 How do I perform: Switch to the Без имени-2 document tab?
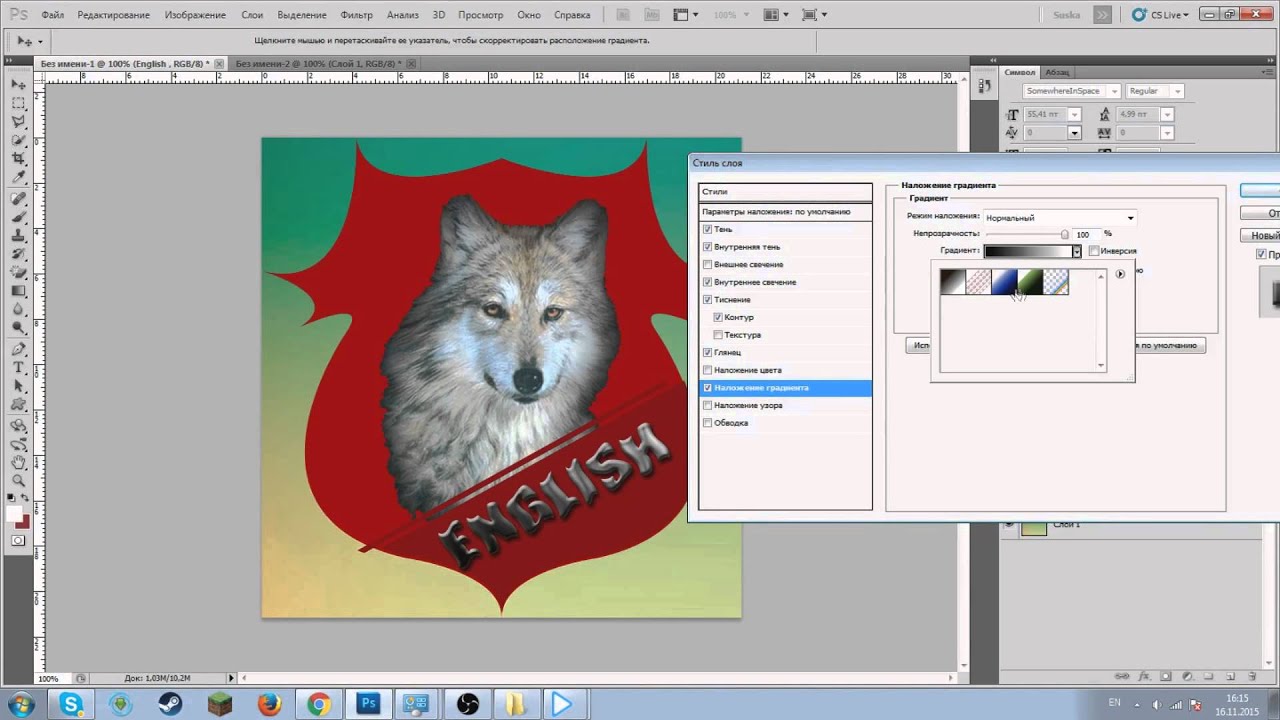coord(318,63)
